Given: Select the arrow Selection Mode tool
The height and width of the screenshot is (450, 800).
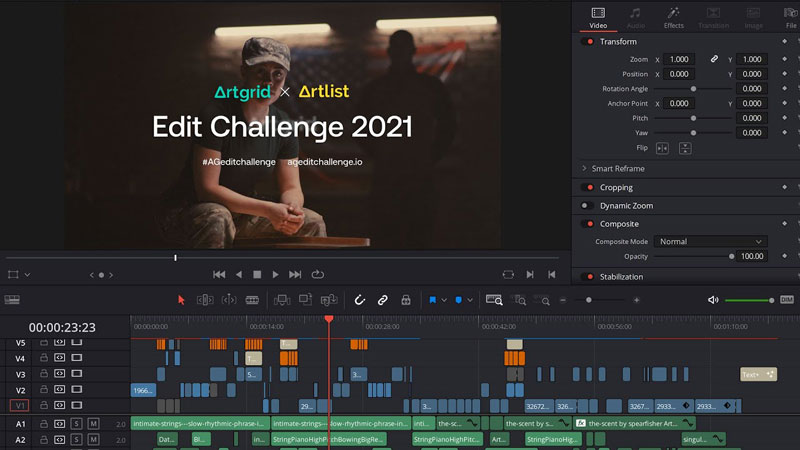Looking at the screenshot, I should (x=181, y=299).
